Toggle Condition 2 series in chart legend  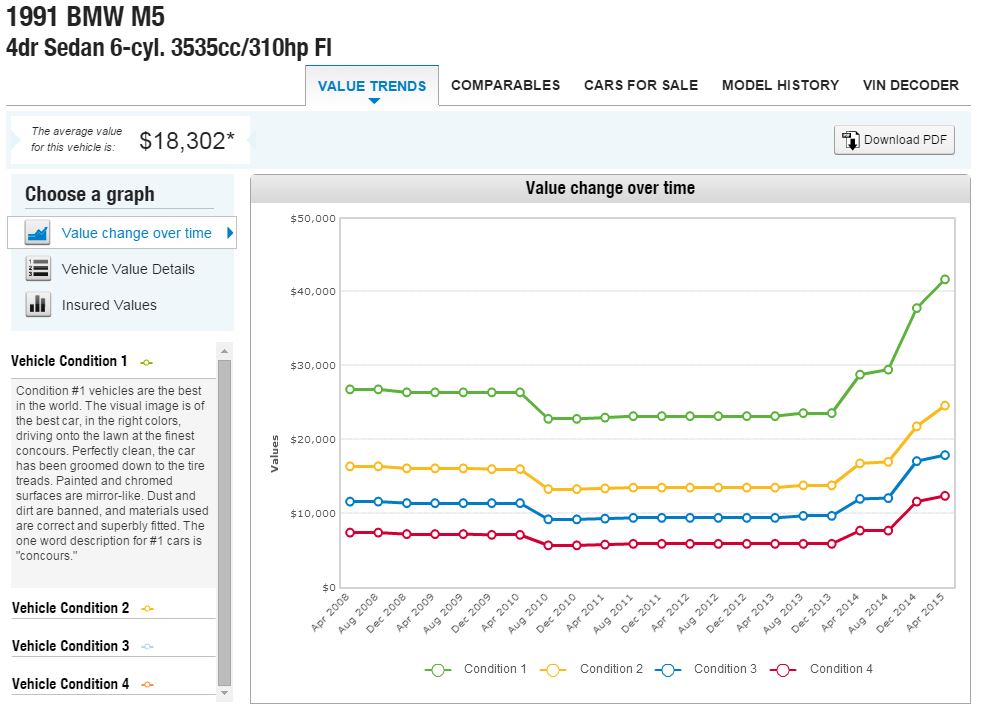(610, 669)
